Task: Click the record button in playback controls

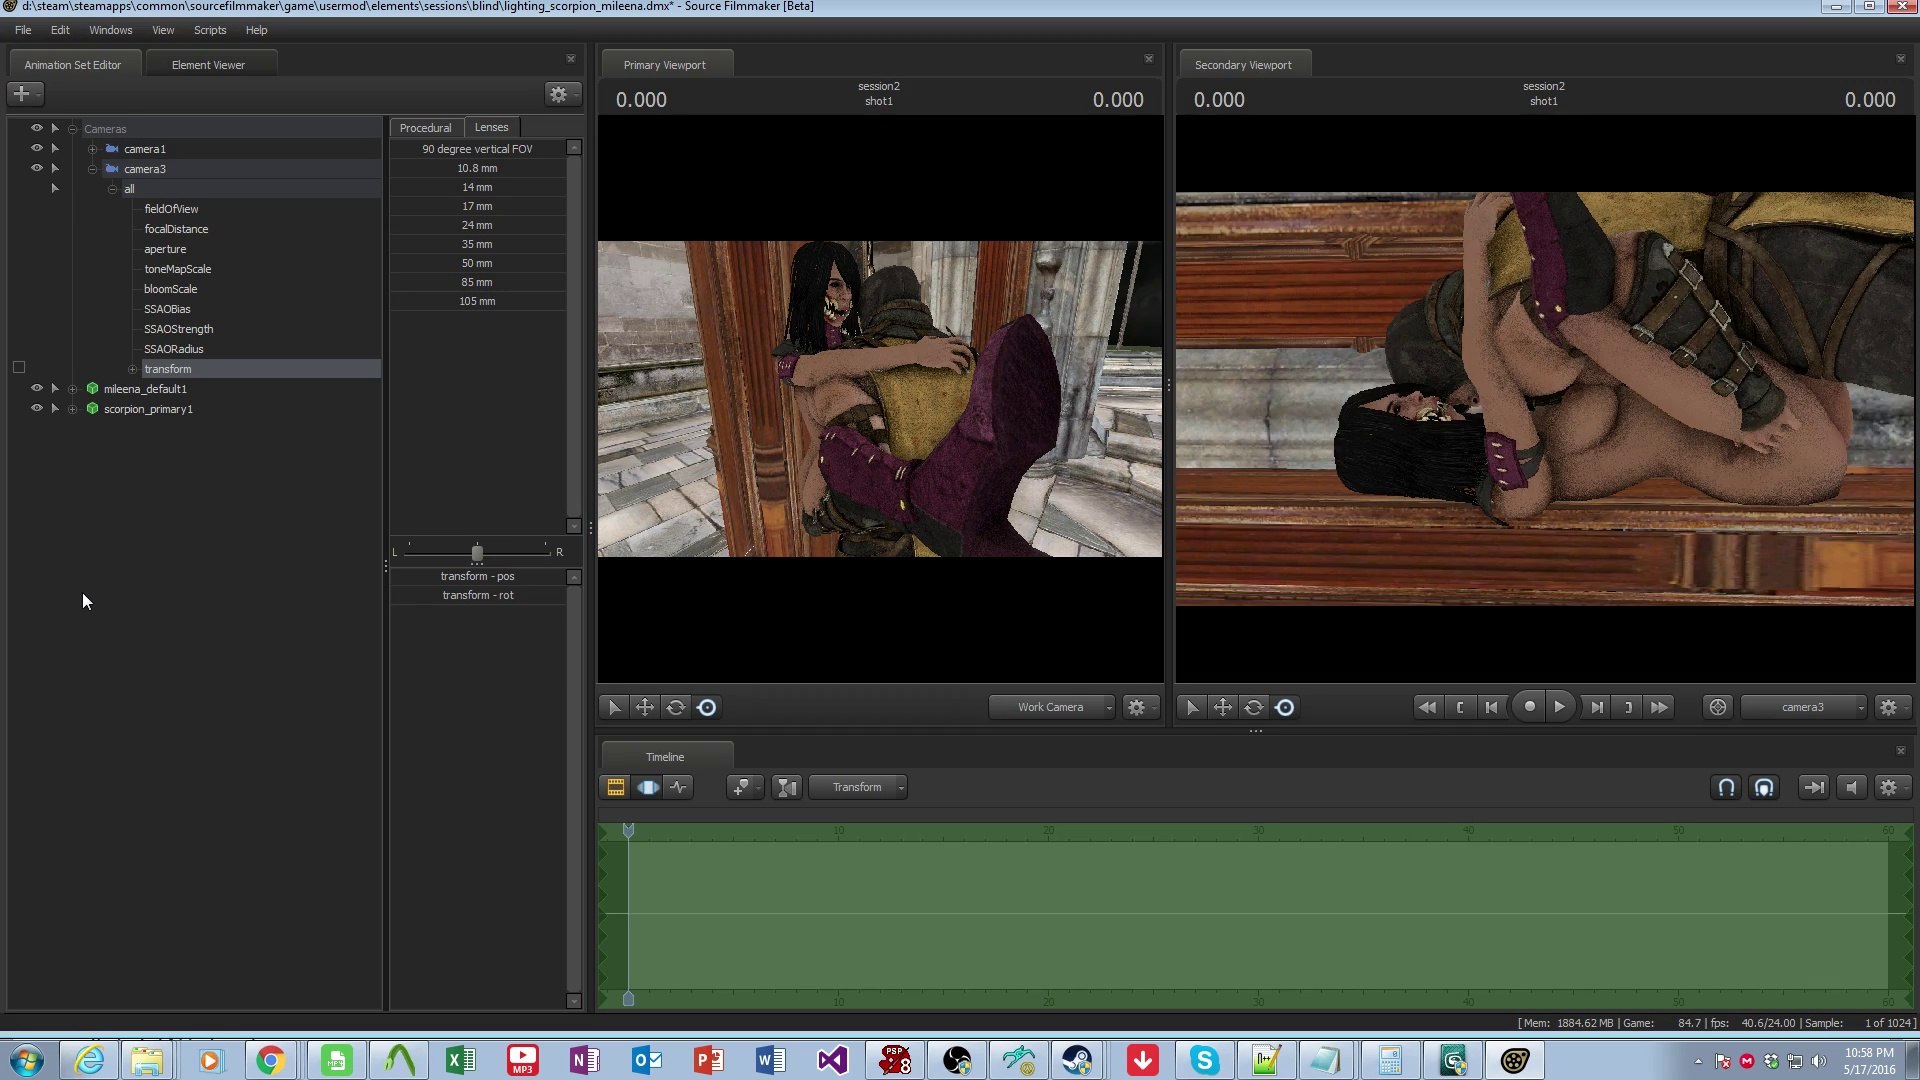Action: (x=1529, y=707)
